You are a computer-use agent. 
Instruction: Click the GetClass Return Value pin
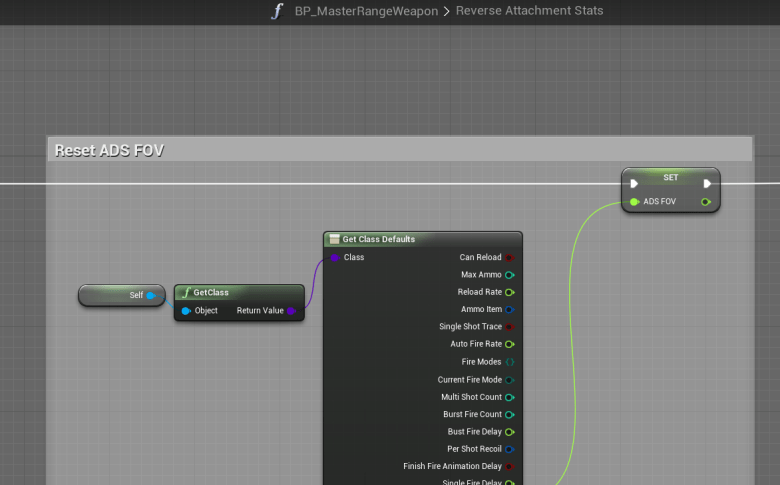click(291, 311)
